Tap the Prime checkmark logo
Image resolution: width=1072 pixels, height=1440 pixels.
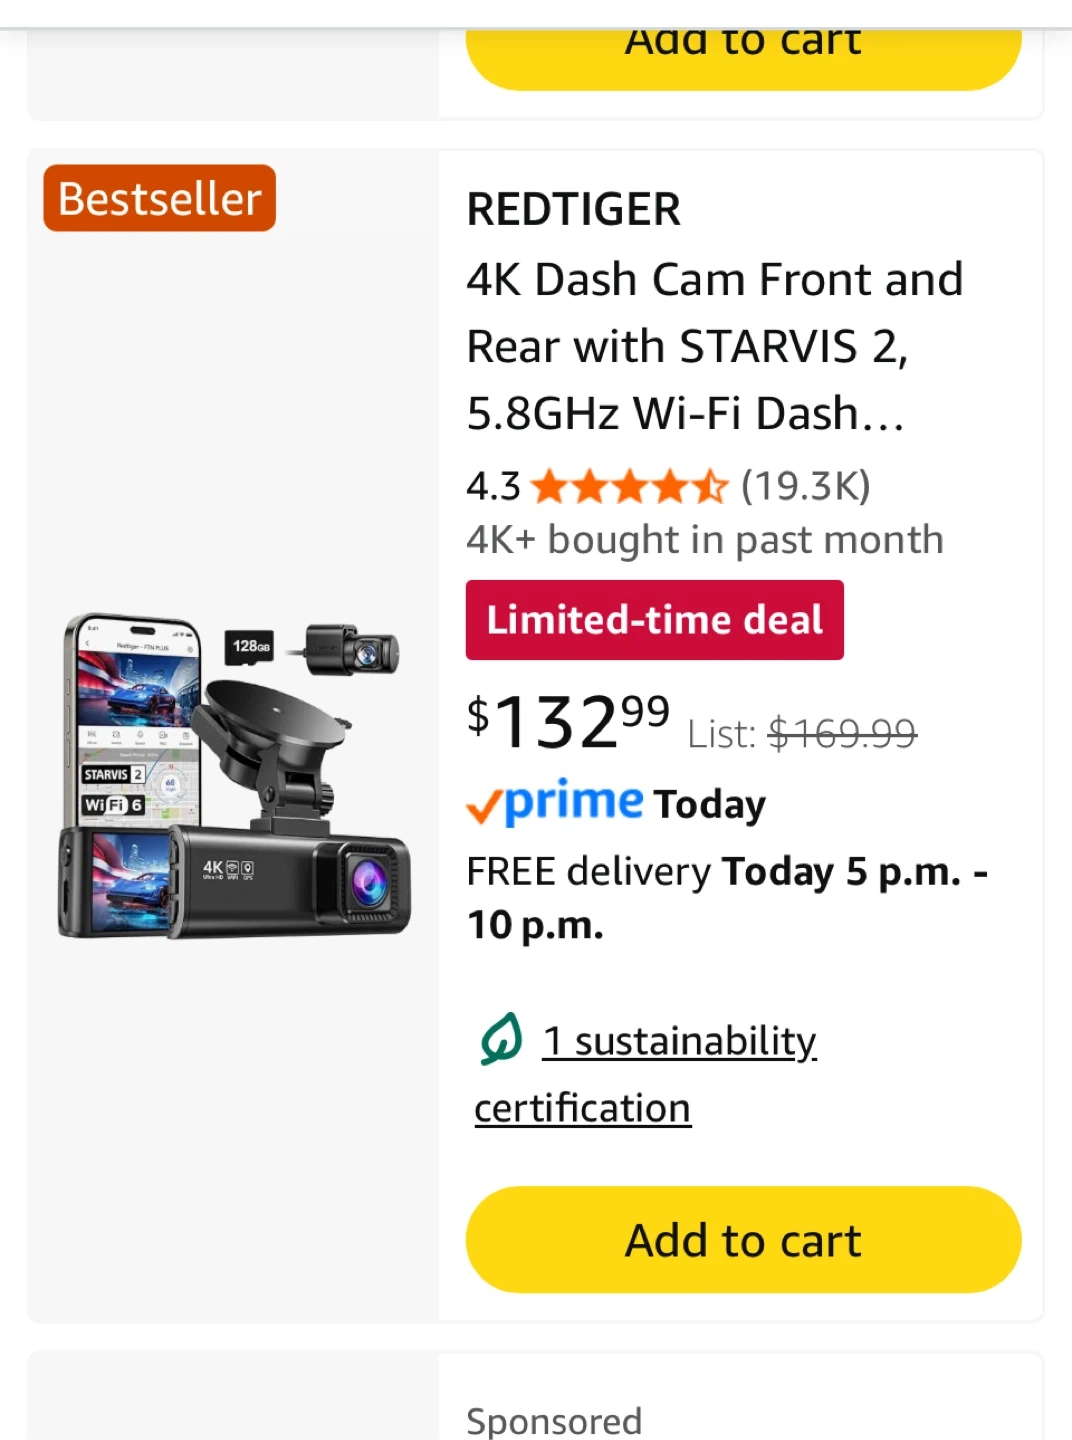click(x=555, y=803)
